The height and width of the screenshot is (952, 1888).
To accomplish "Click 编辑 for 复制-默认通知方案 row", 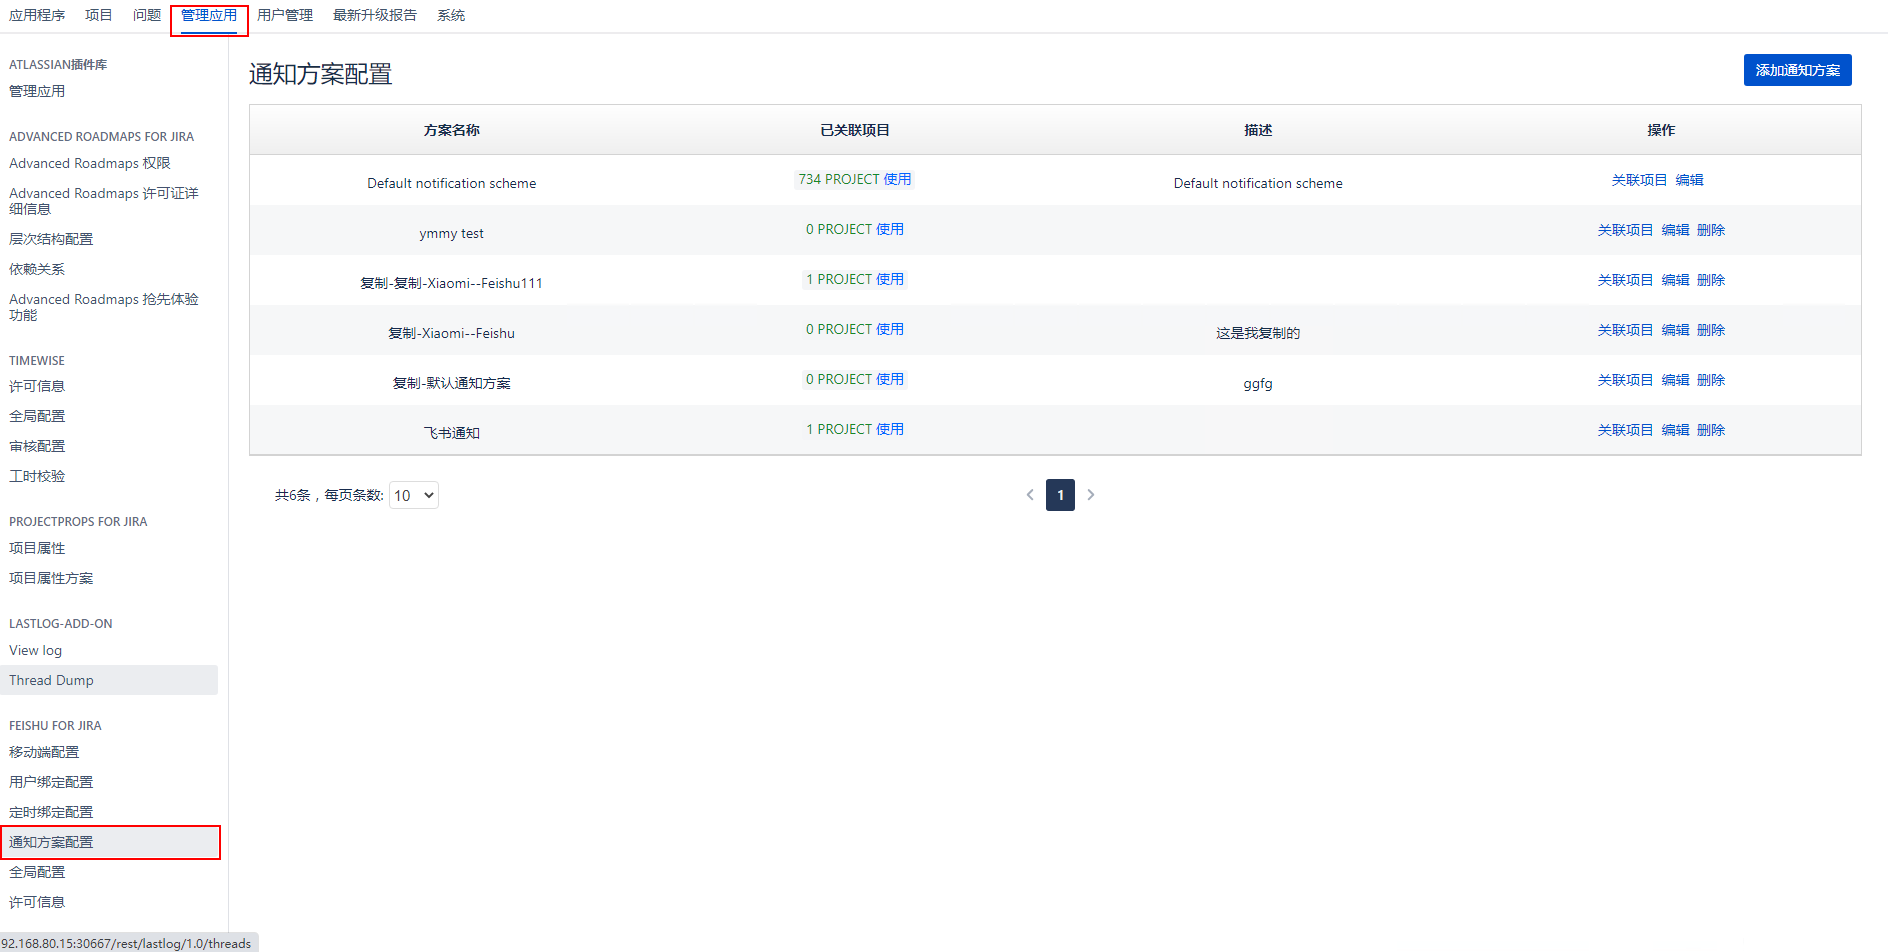I will click(x=1675, y=380).
